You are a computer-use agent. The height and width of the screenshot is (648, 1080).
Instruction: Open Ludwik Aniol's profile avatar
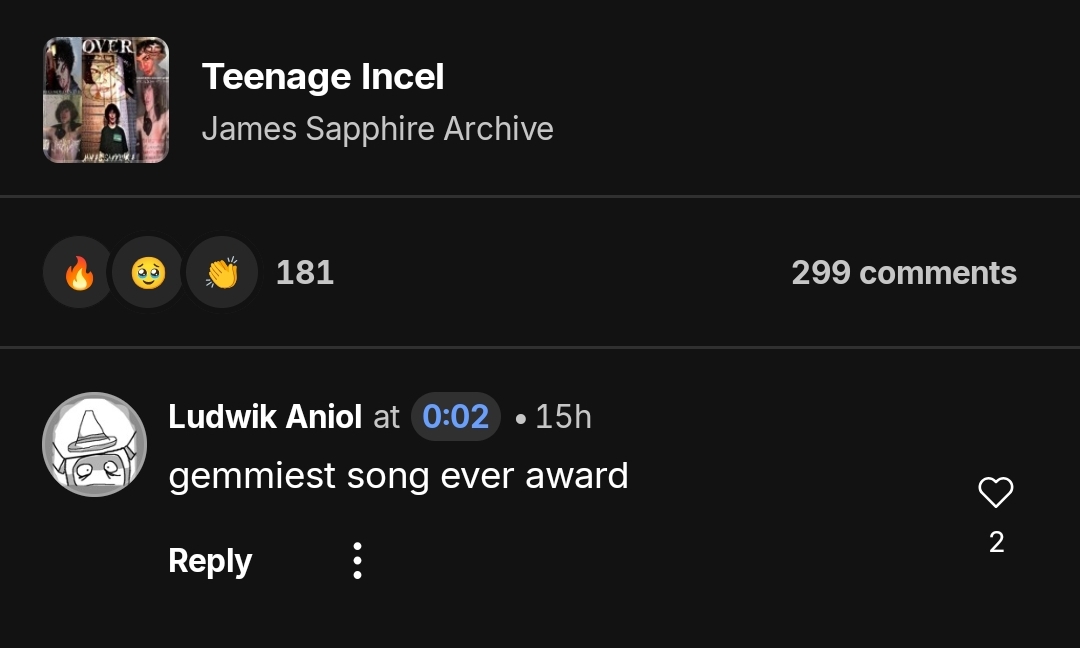[x=94, y=443]
